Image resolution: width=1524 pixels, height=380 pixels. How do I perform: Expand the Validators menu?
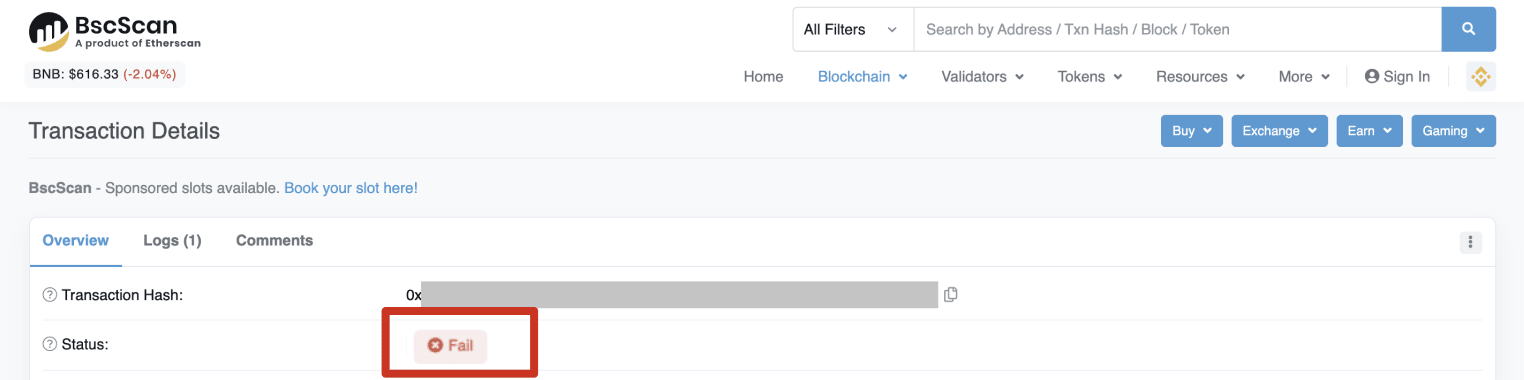point(982,77)
